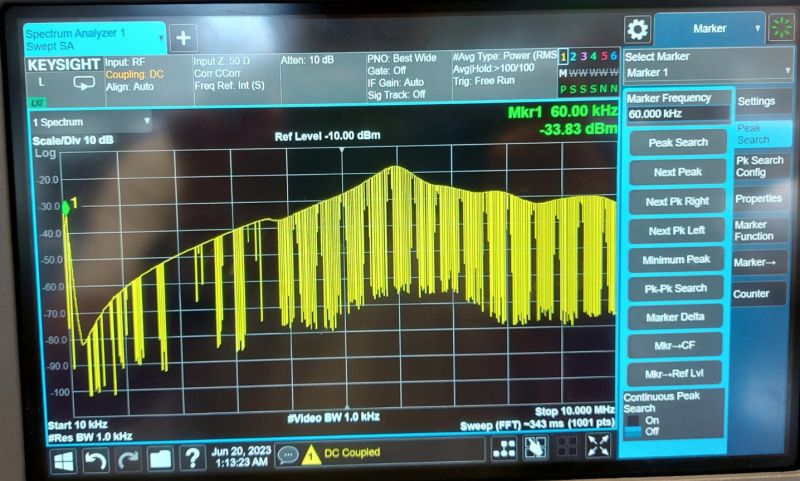Click the DC Coupled warning triangle
This screenshot has width=800, height=481.
pos(311,455)
